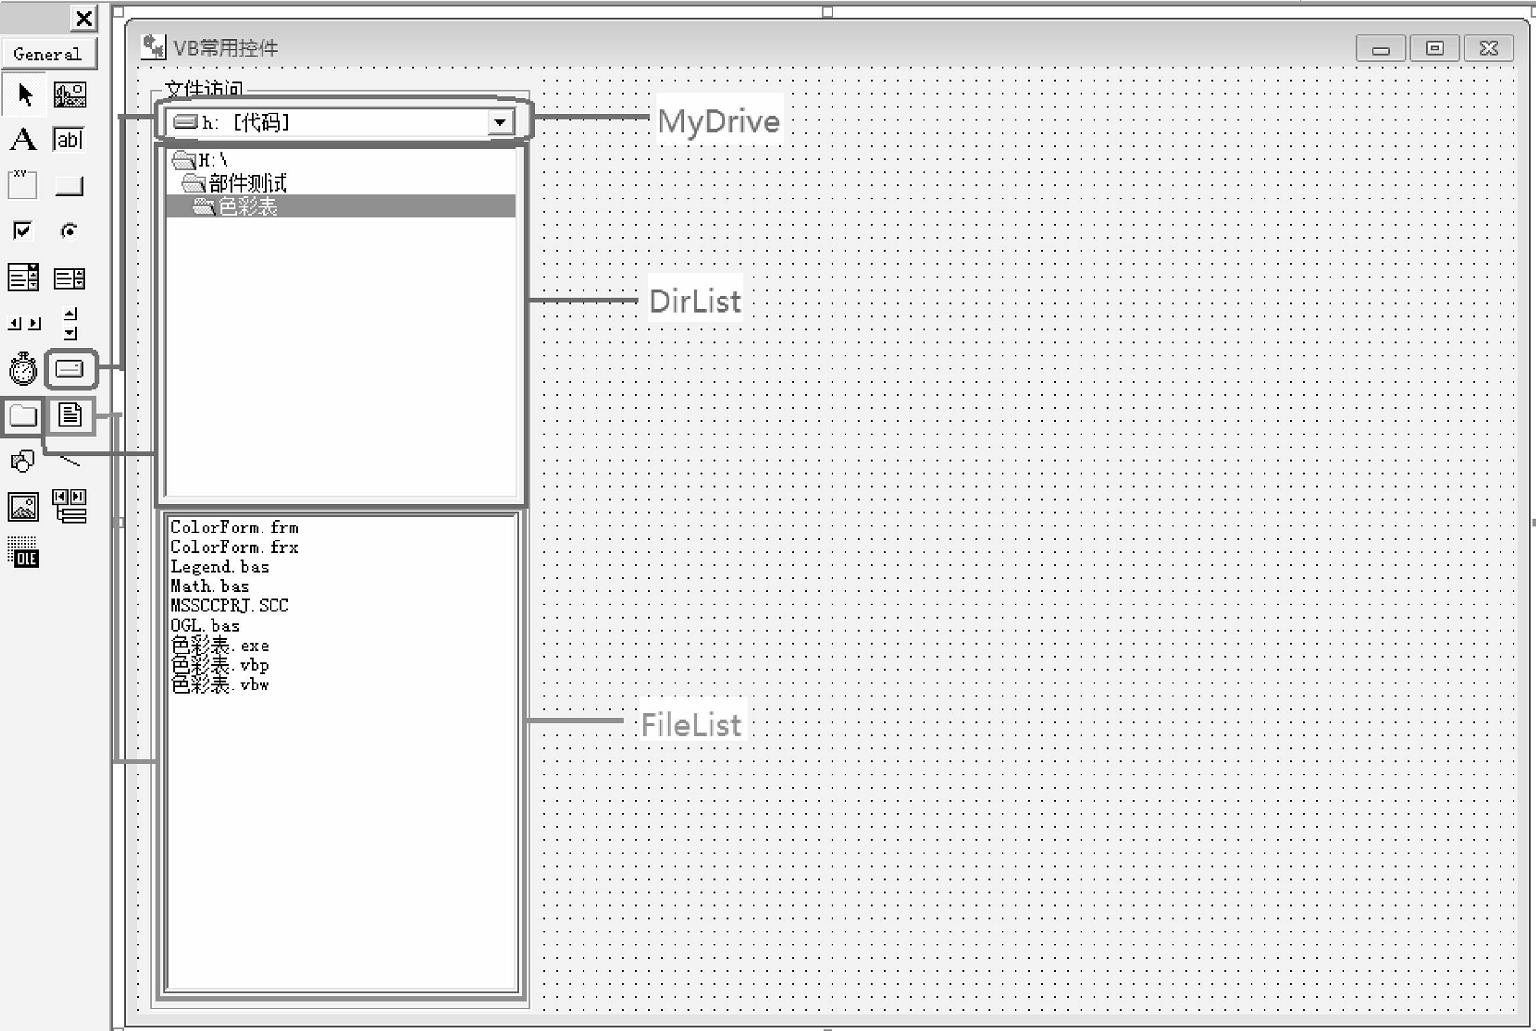Pick the CommandButton control tool
Image resolution: width=1536 pixels, height=1031 pixels.
[x=69, y=185]
